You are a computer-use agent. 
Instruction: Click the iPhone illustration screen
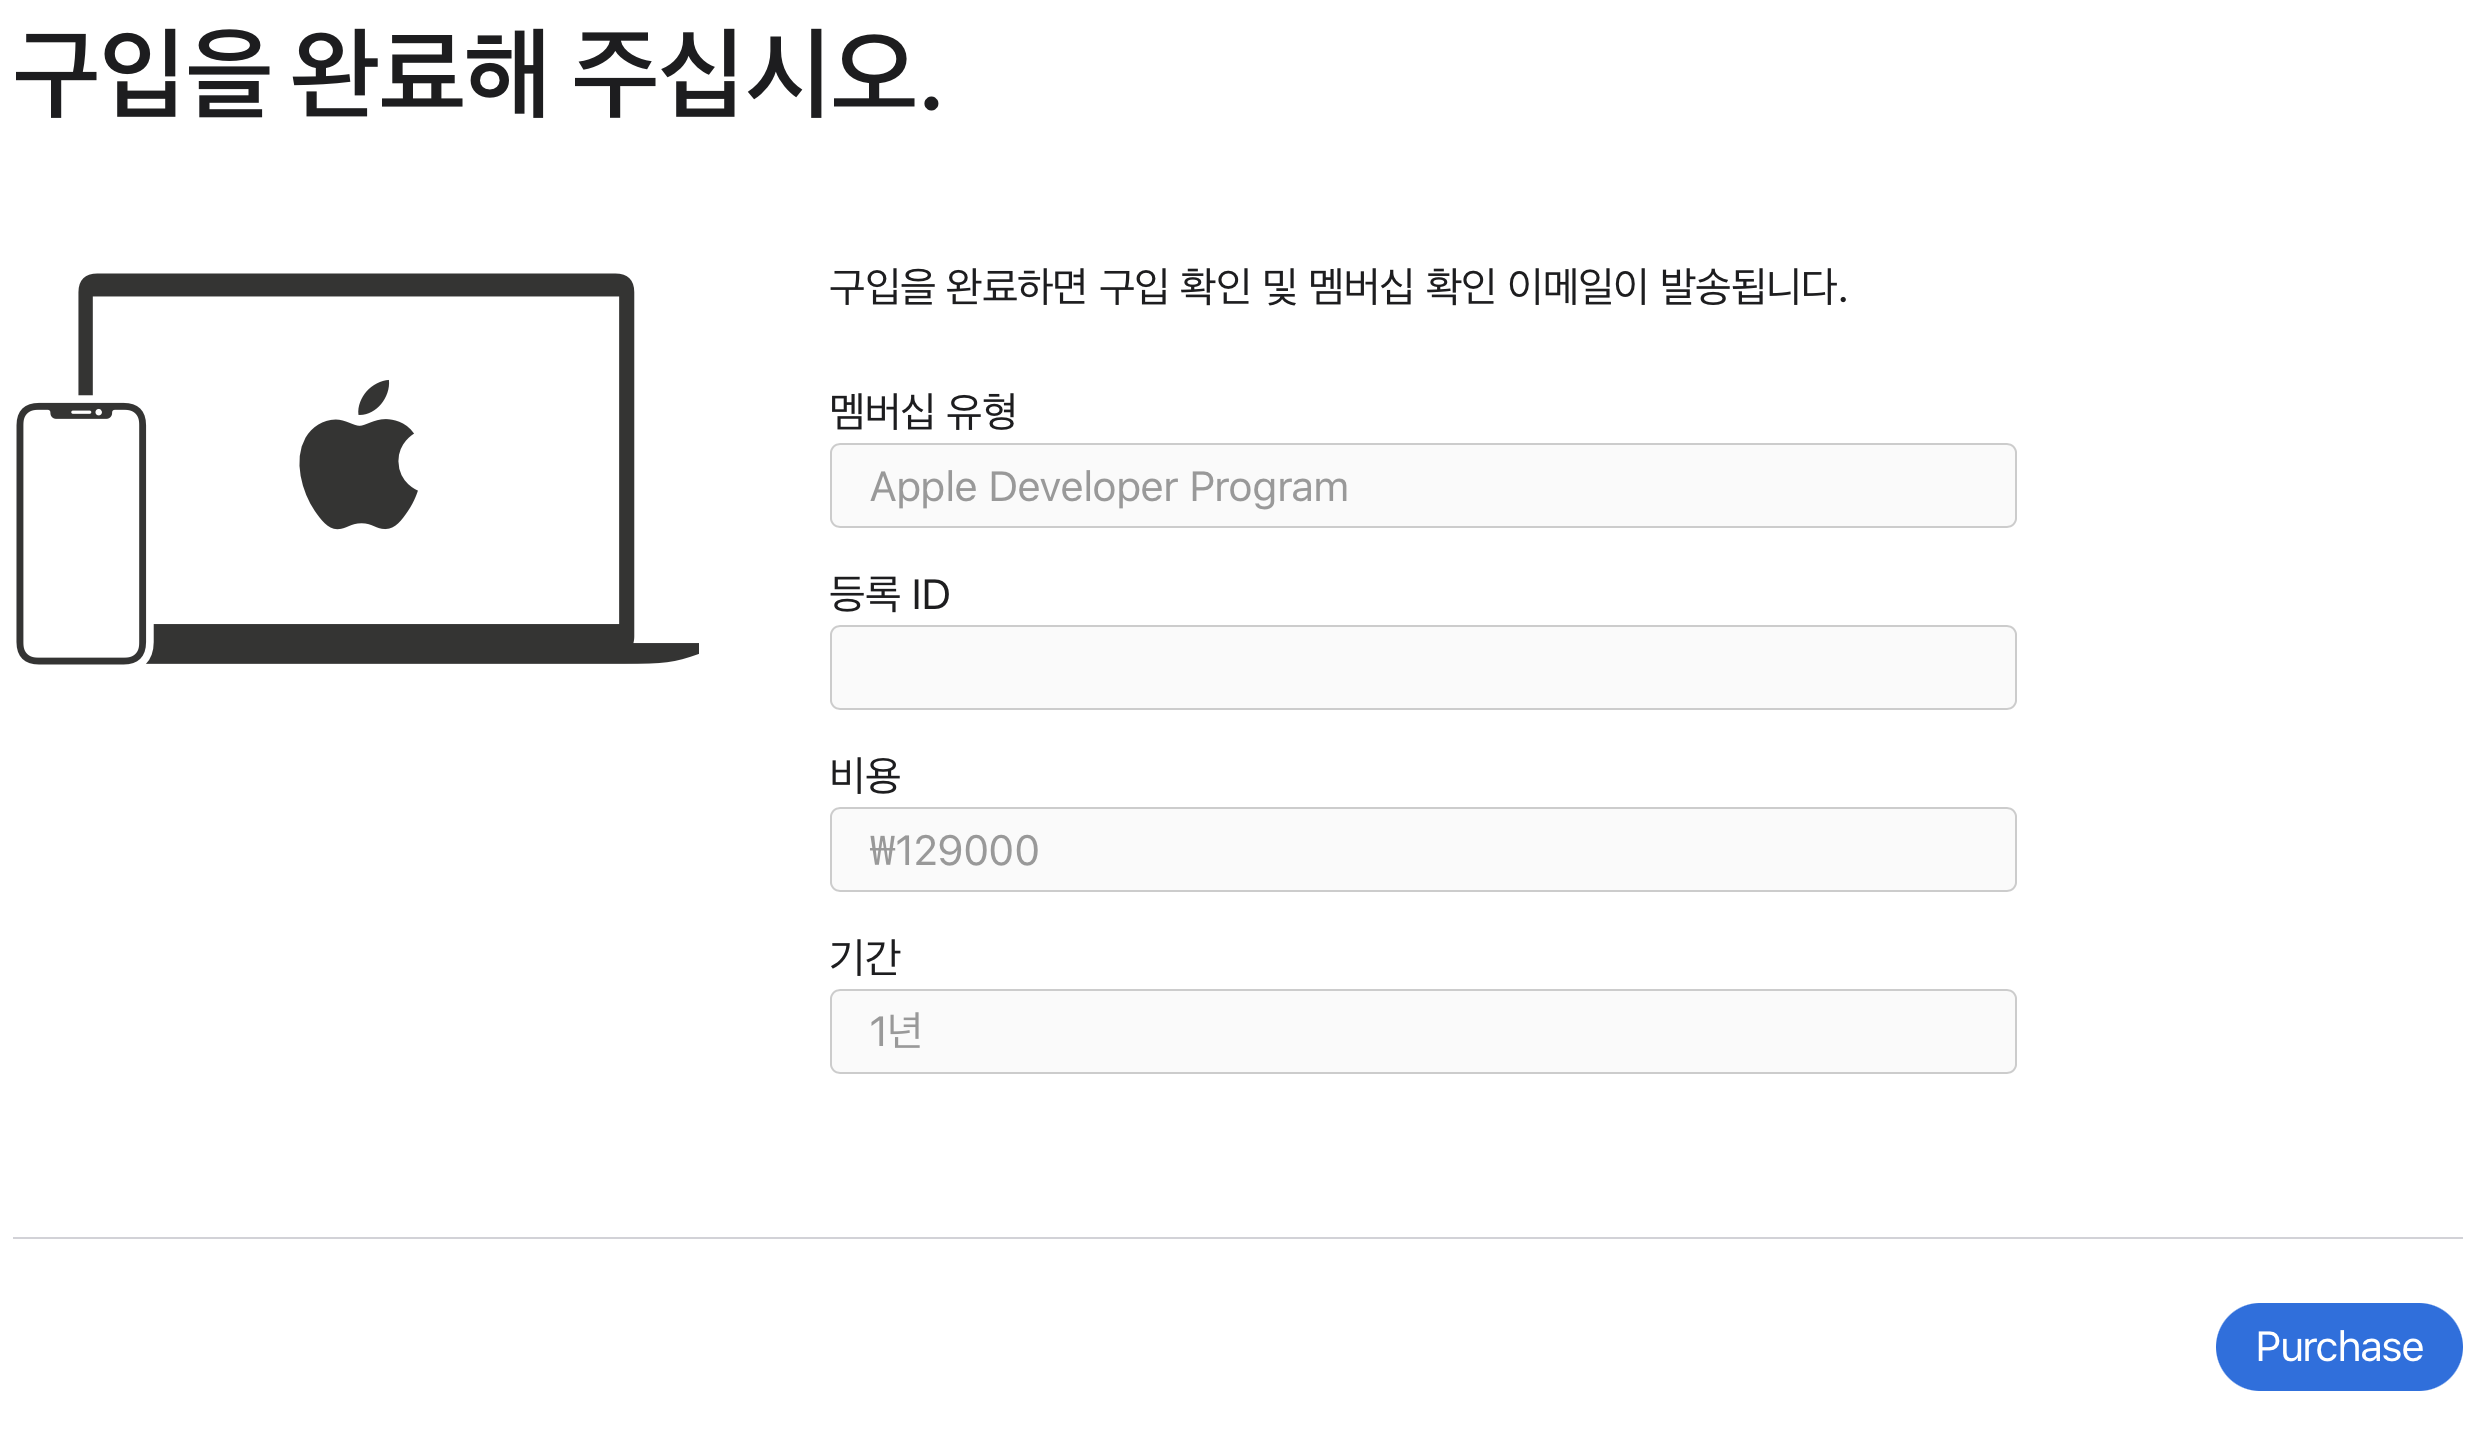click(81, 540)
